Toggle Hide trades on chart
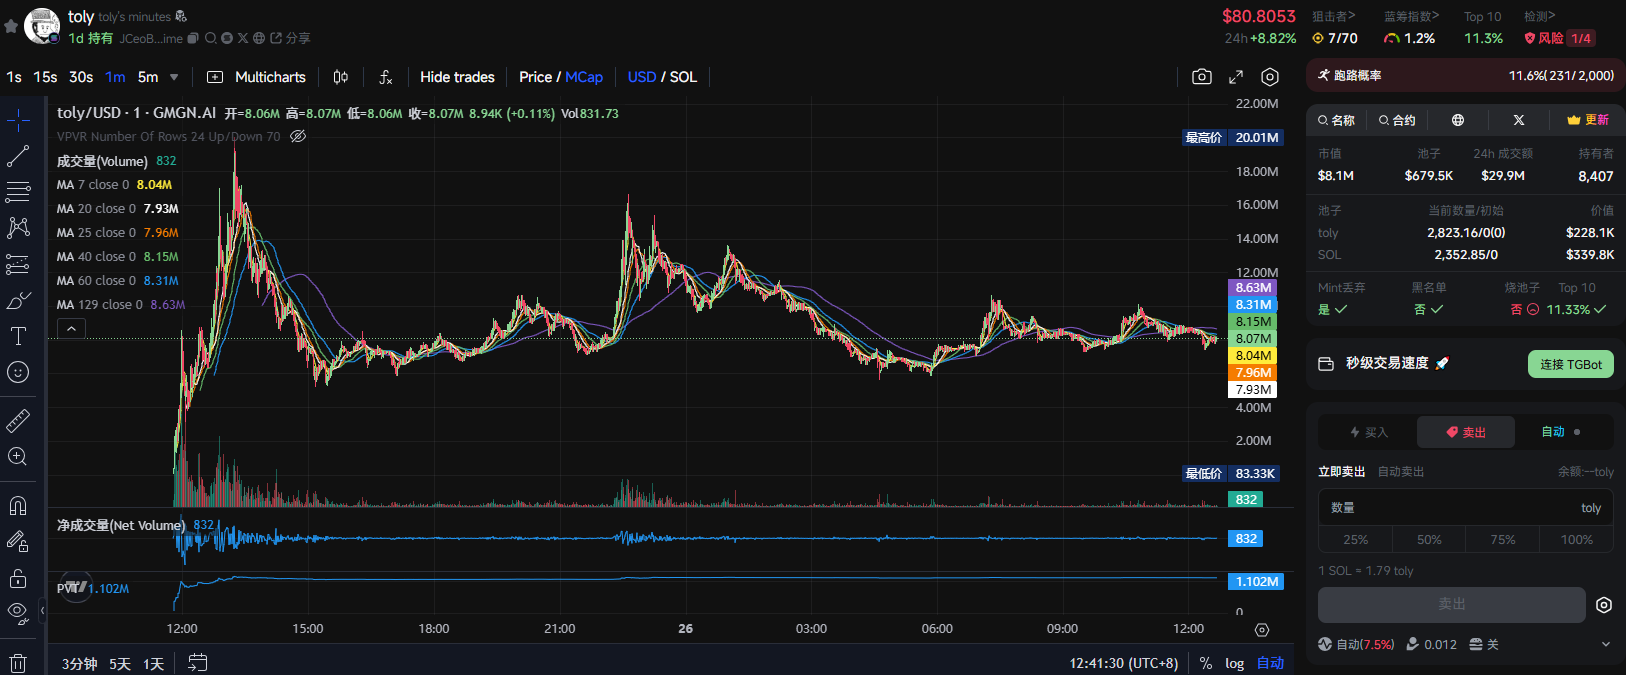 click(457, 77)
